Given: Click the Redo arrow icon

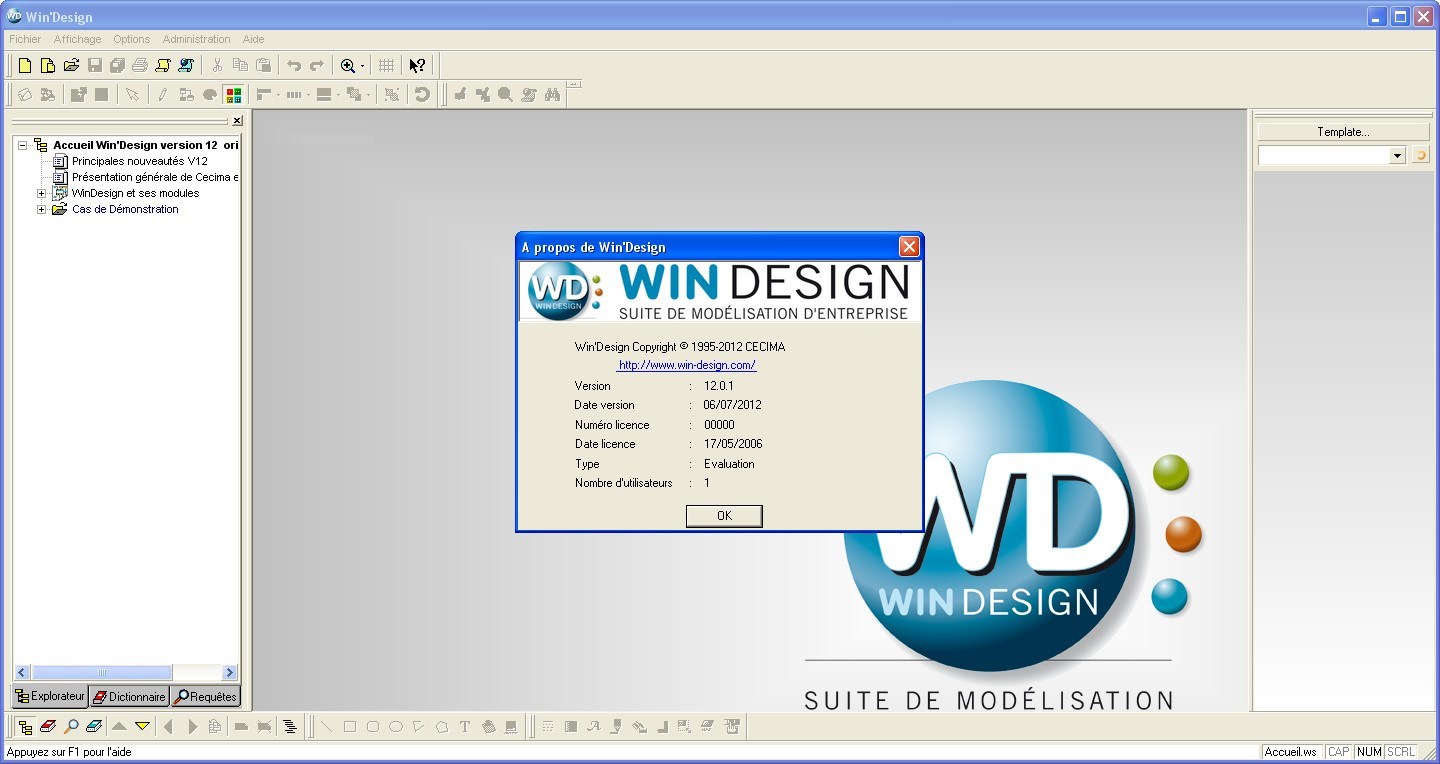Looking at the screenshot, I should pyautogui.click(x=317, y=66).
